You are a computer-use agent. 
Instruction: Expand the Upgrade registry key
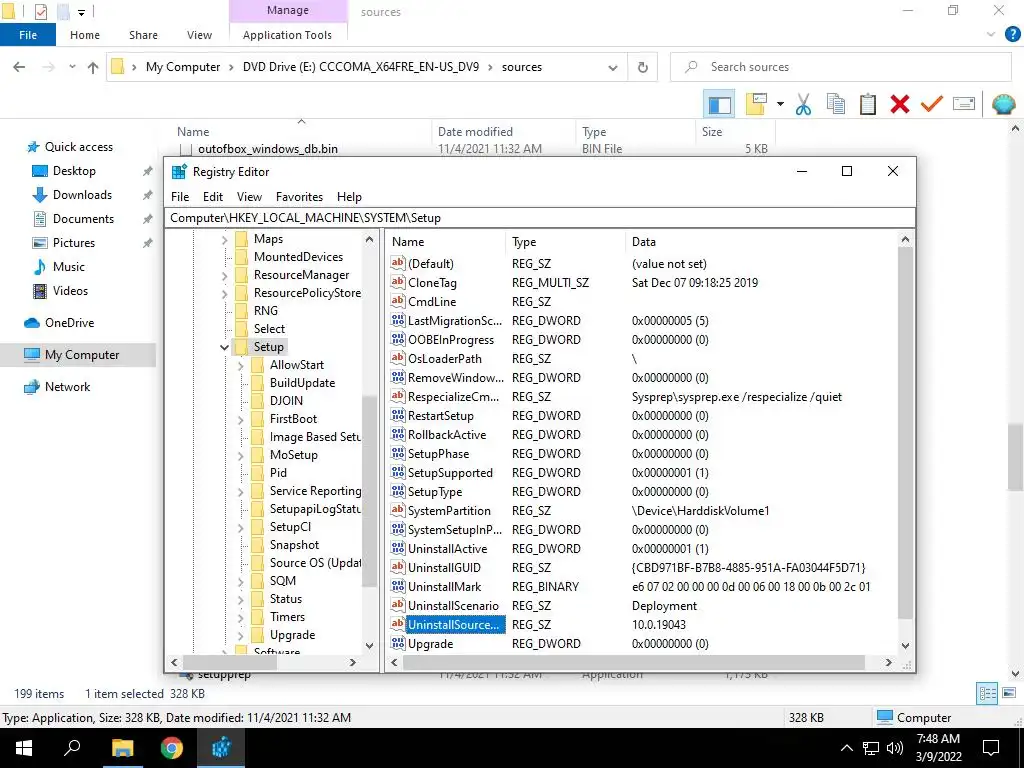click(x=240, y=635)
